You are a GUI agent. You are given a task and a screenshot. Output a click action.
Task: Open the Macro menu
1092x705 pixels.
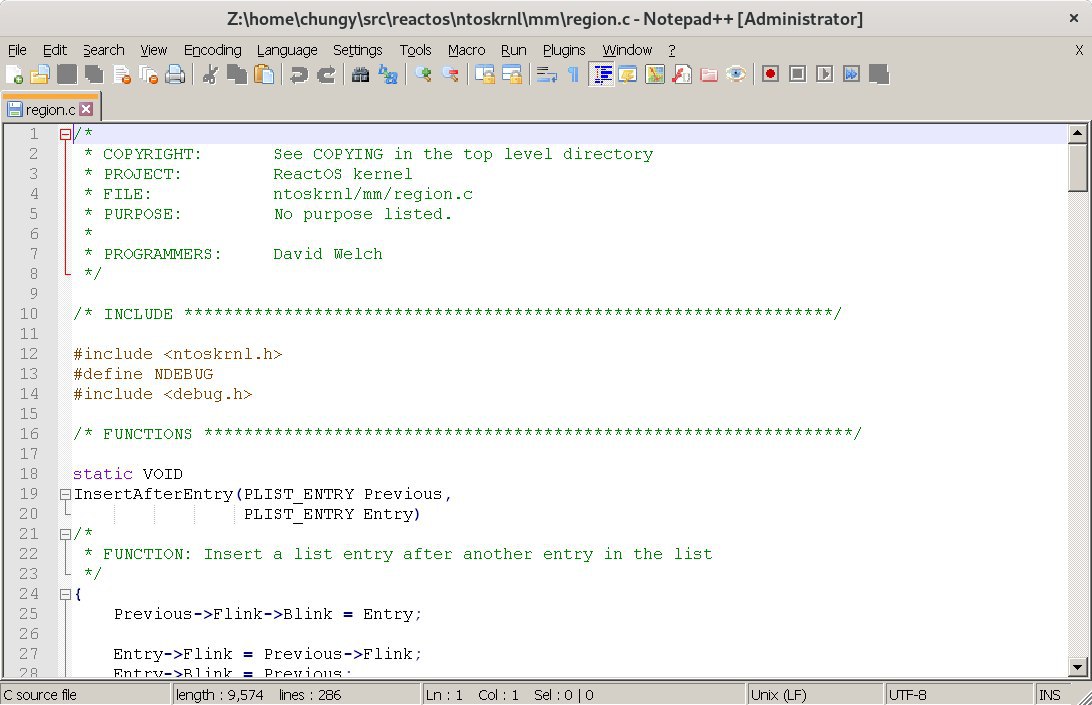[x=467, y=50]
